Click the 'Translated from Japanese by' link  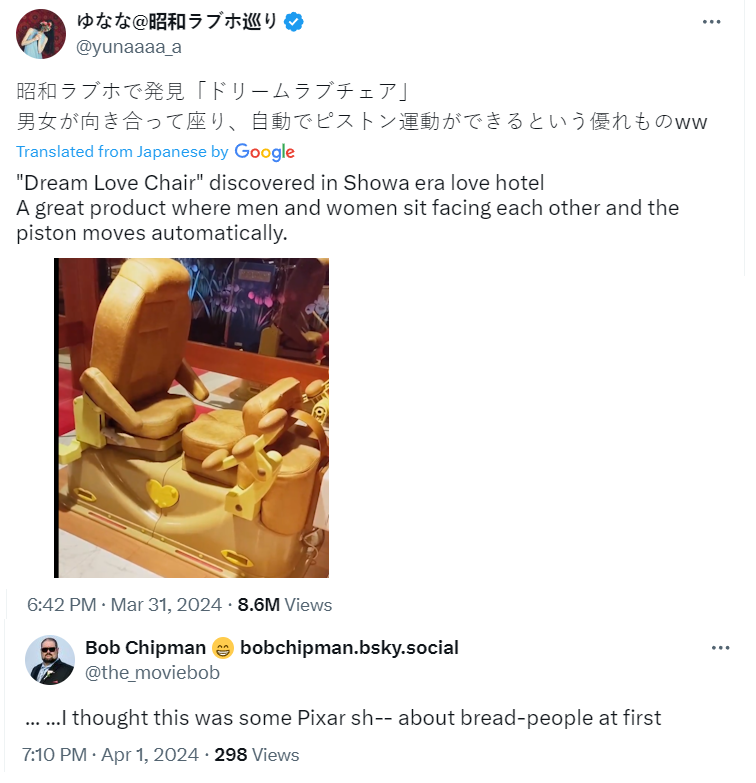pyautogui.click(x=122, y=151)
